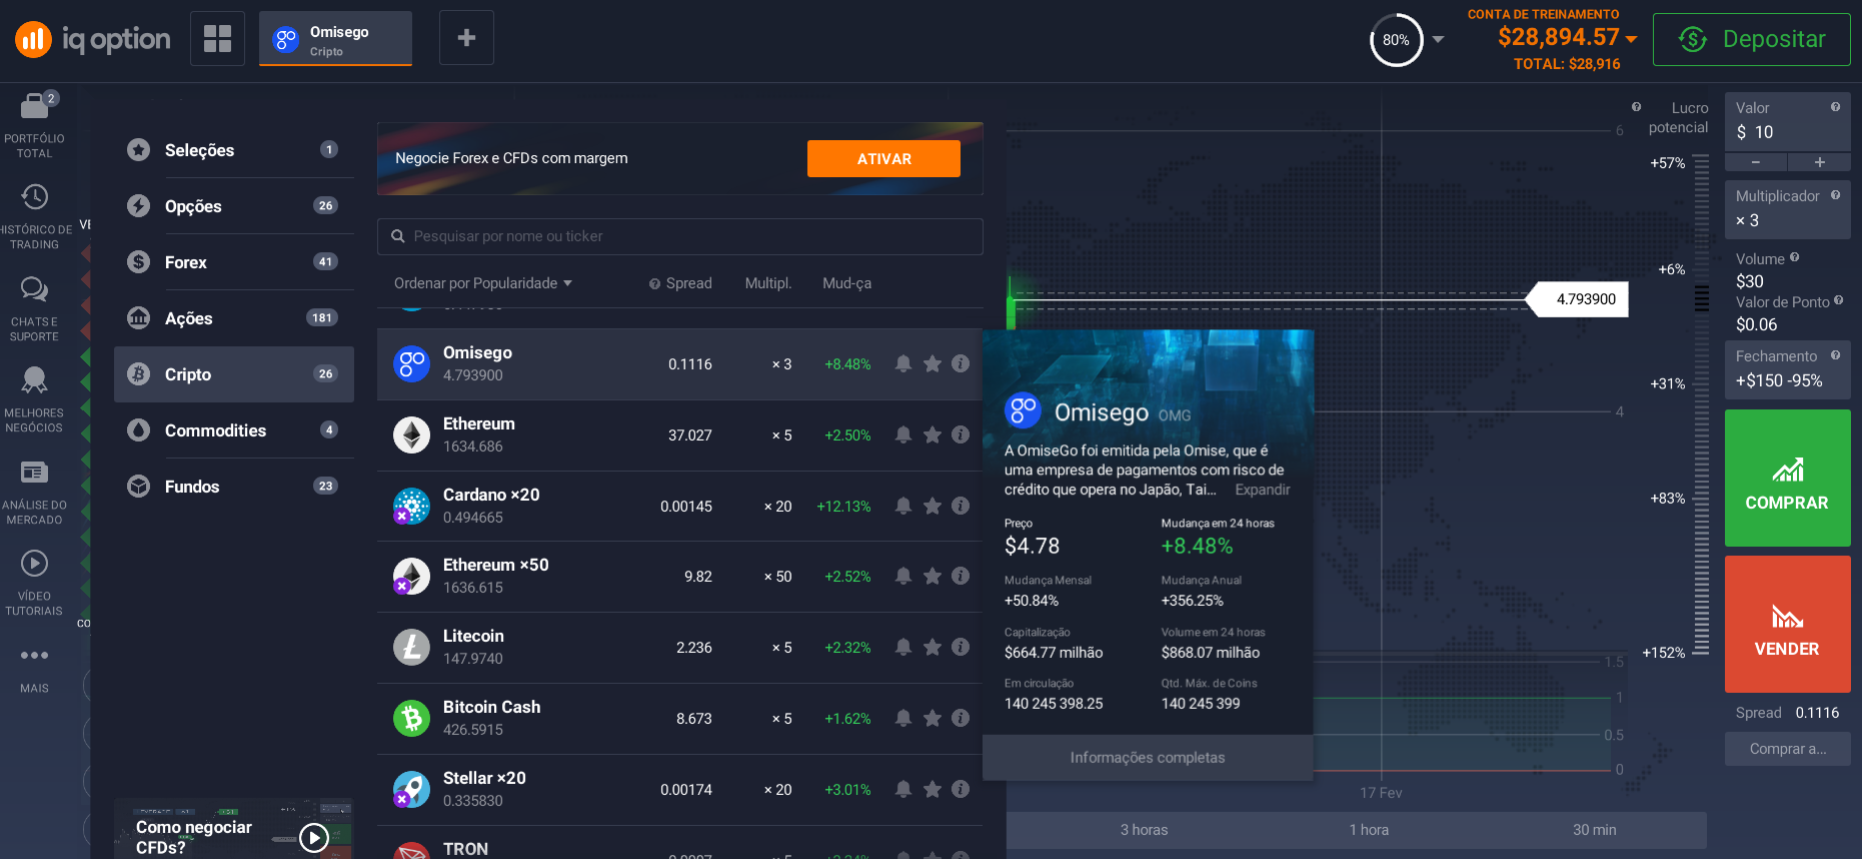This screenshot has width=1862, height=859.
Task: Click the IQ Option logo
Action: pyautogui.click(x=93, y=39)
